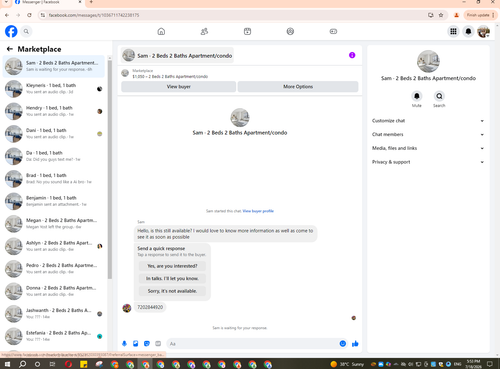This screenshot has width=500, height=369.
Task: Search in conversation magnifier icon
Action: (x=439, y=96)
